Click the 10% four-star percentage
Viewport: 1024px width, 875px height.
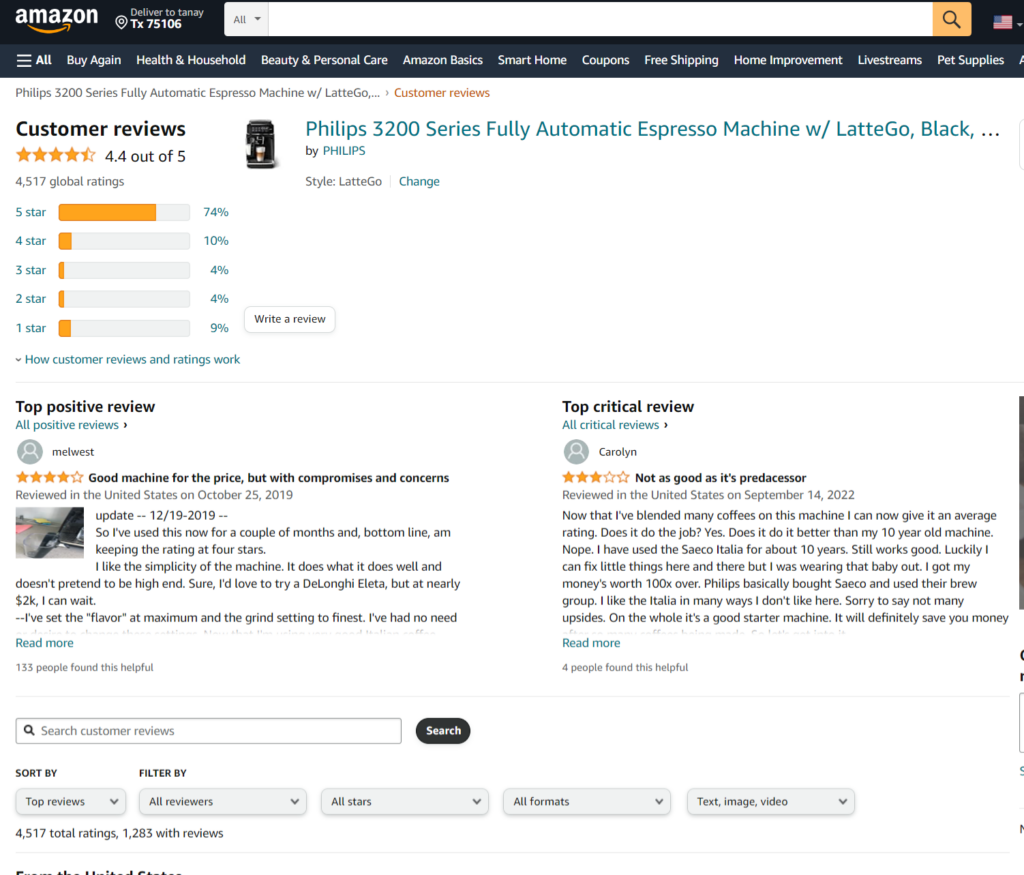[216, 241]
